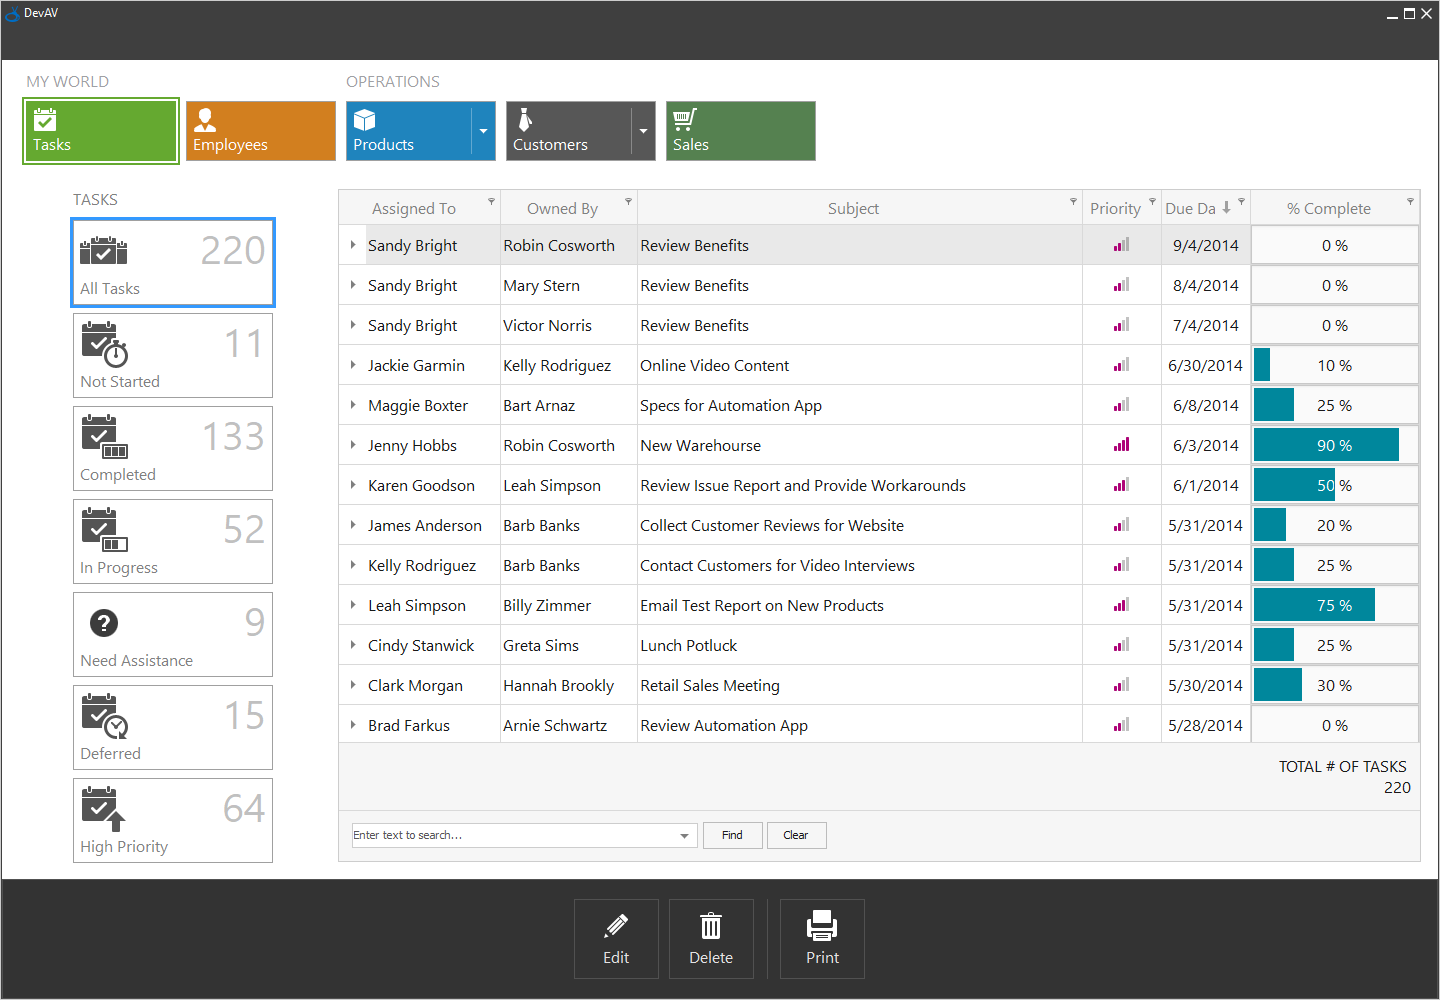This screenshot has width=1440, height=1000.
Task: Click the New Warehourse 90% progress bar
Action: 1325,445
